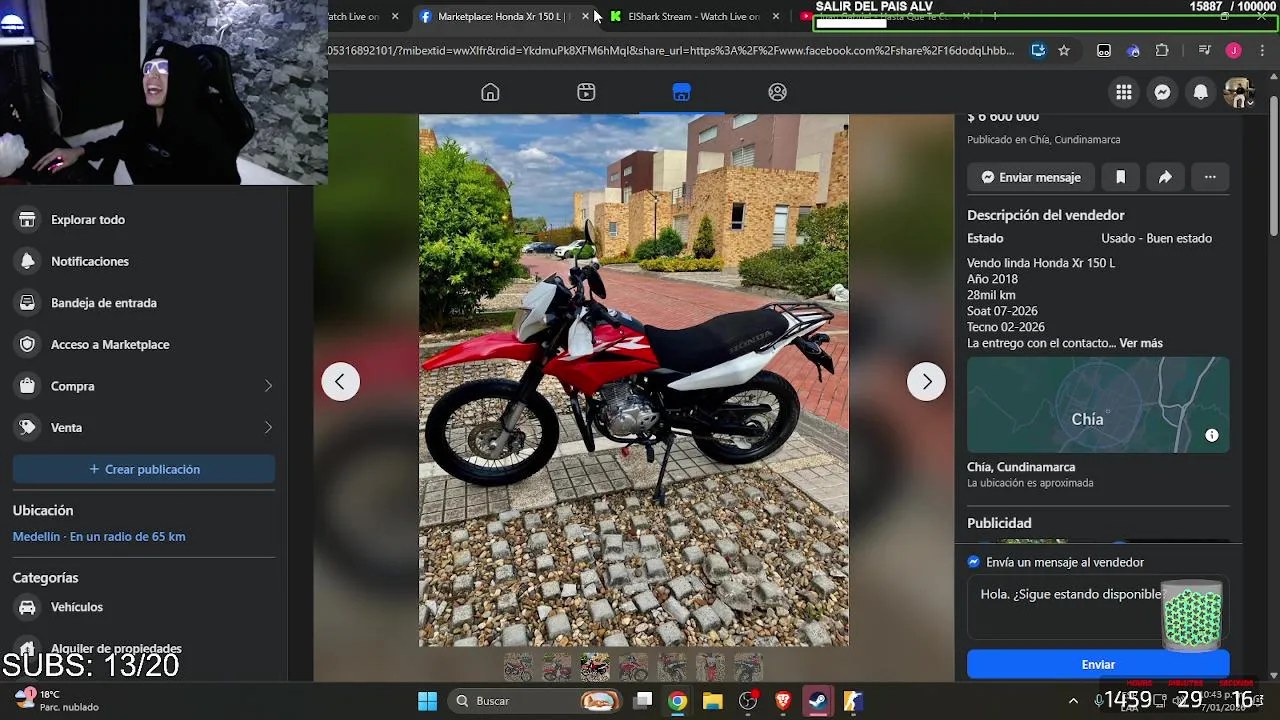Click the text Publicado en Chía, Cundinamarca

pyautogui.click(x=1043, y=140)
